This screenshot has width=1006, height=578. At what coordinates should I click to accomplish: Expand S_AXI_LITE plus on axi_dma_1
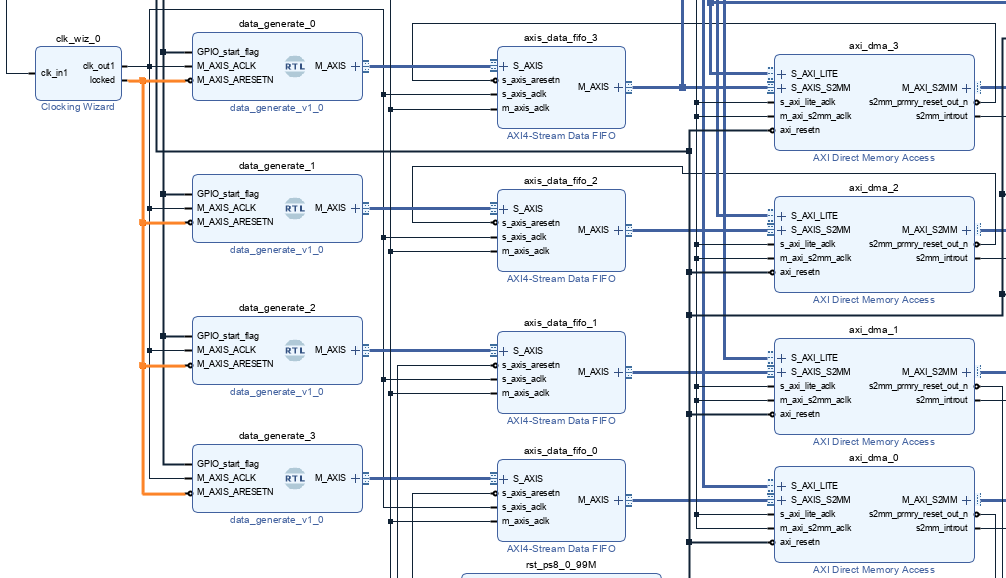pos(781,358)
